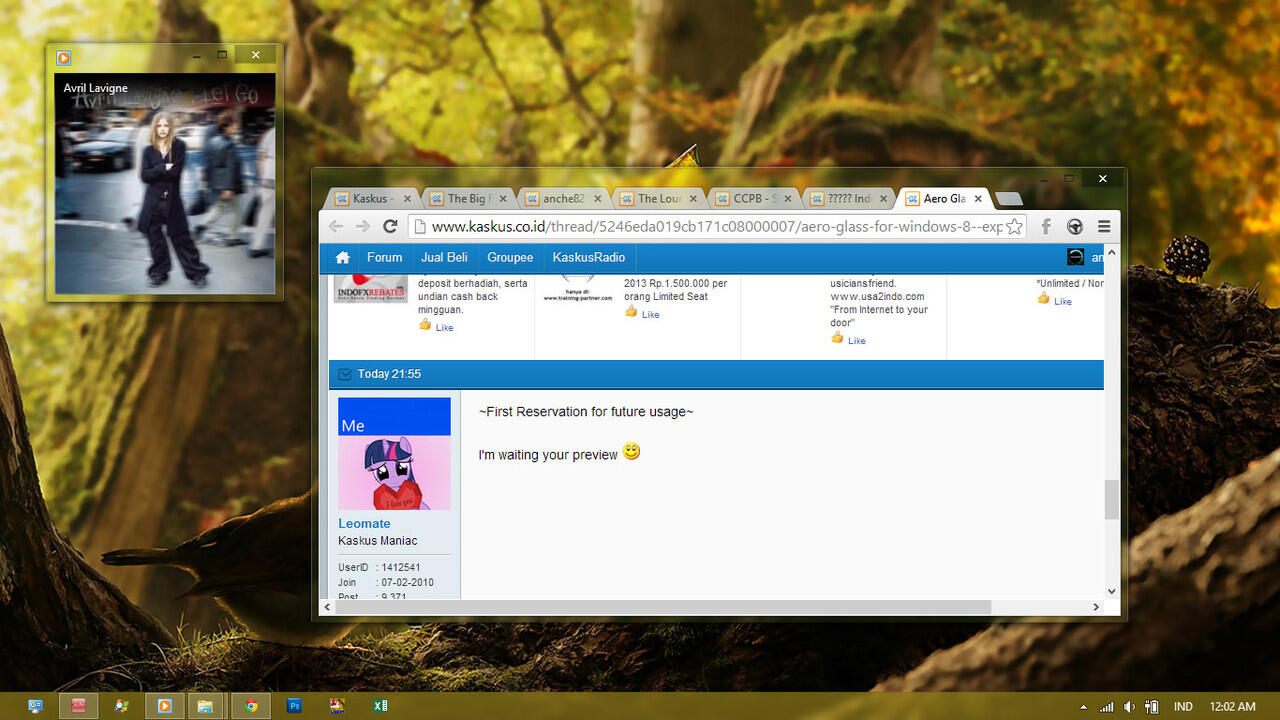Click the round extension icon beside Facebook

pyautogui.click(x=1075, y=227)
